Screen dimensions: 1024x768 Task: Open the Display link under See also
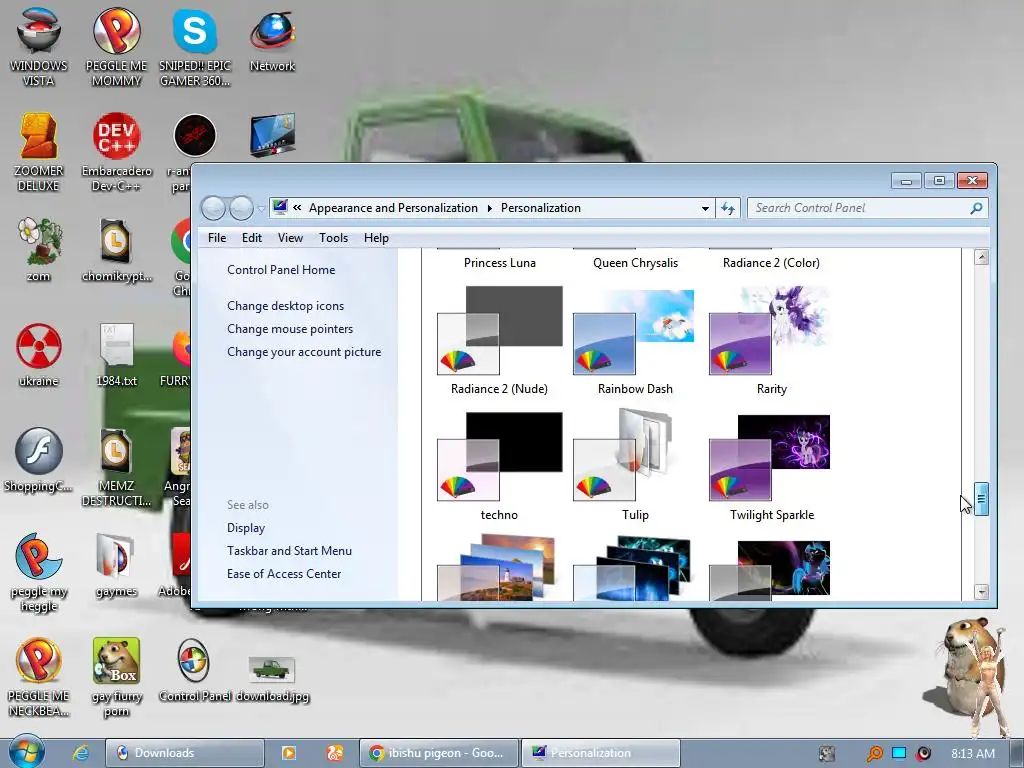coord(246,528)
